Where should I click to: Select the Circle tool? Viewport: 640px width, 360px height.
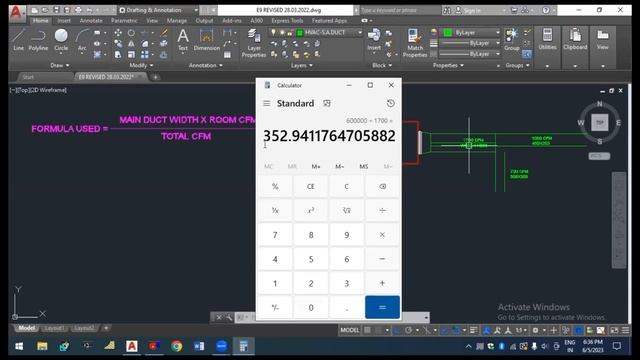point(61,40)
